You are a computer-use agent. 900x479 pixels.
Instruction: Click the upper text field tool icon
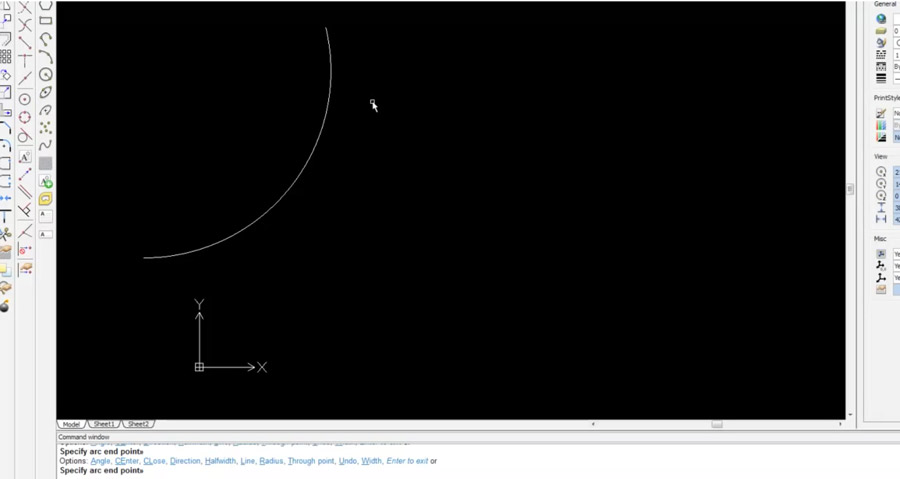click(x=45, y=216)
